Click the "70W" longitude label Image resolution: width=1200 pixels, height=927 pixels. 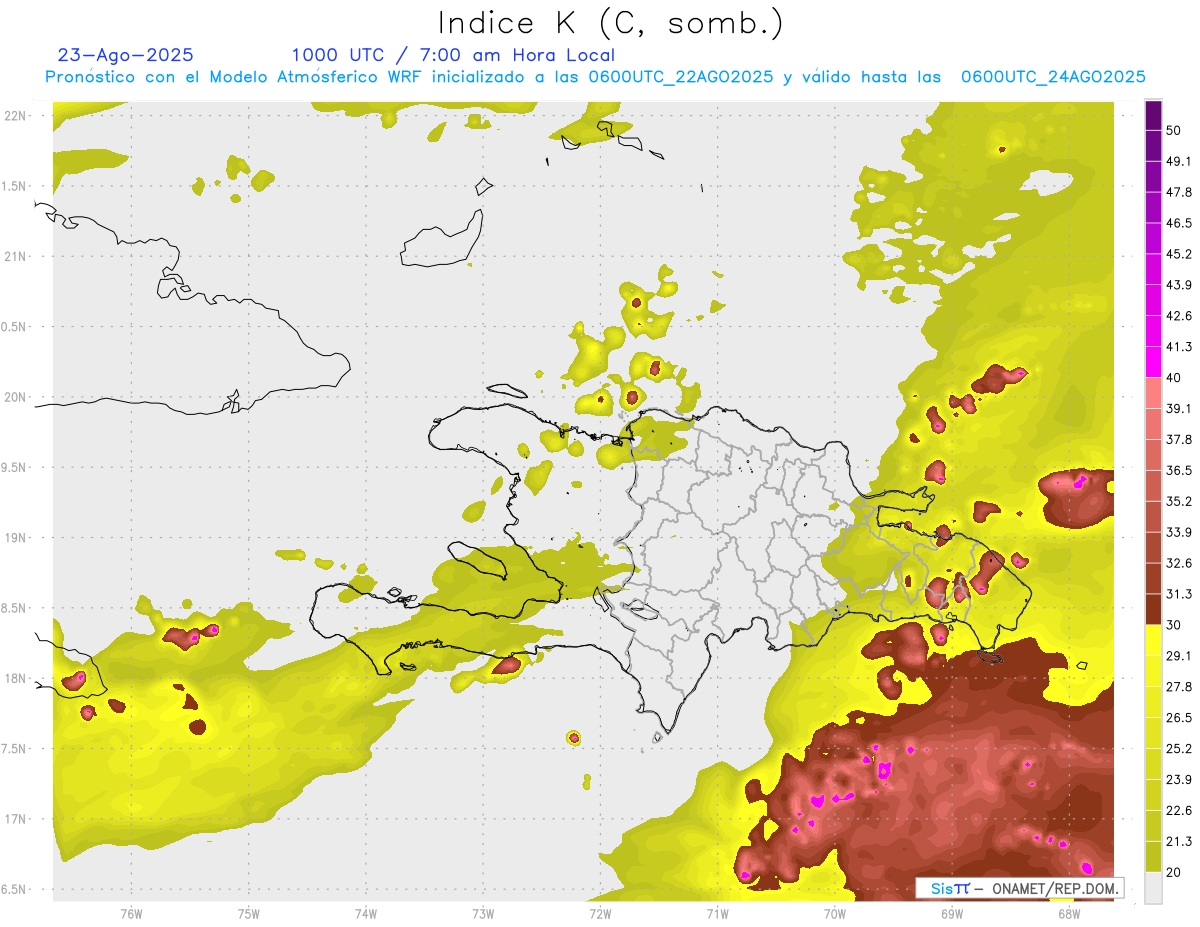click(x=834, y=914)
